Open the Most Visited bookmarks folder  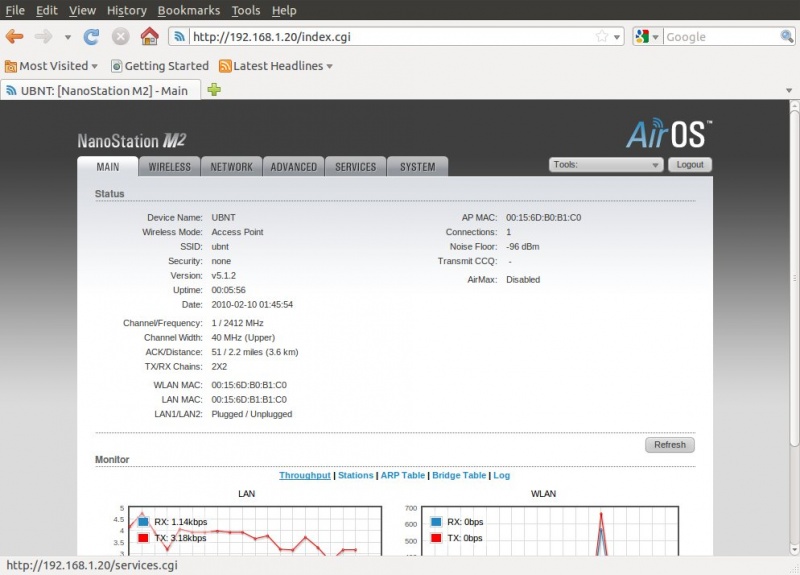tap(51, 66)
